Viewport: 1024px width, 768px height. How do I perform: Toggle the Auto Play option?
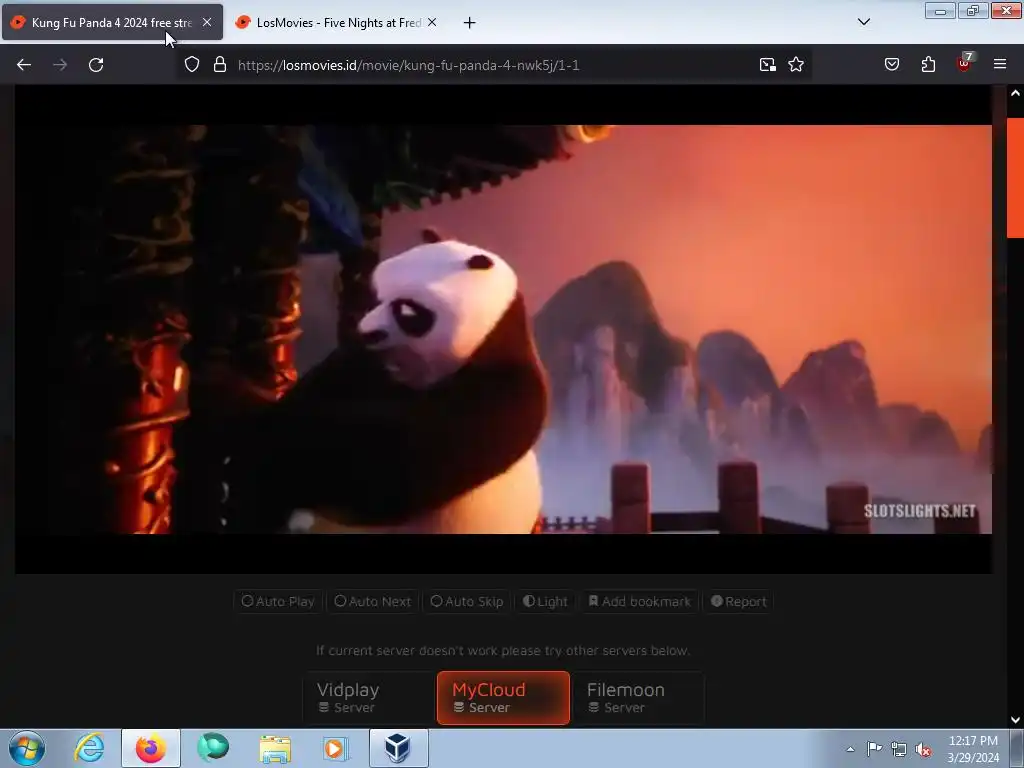click(x=278, y=601)
